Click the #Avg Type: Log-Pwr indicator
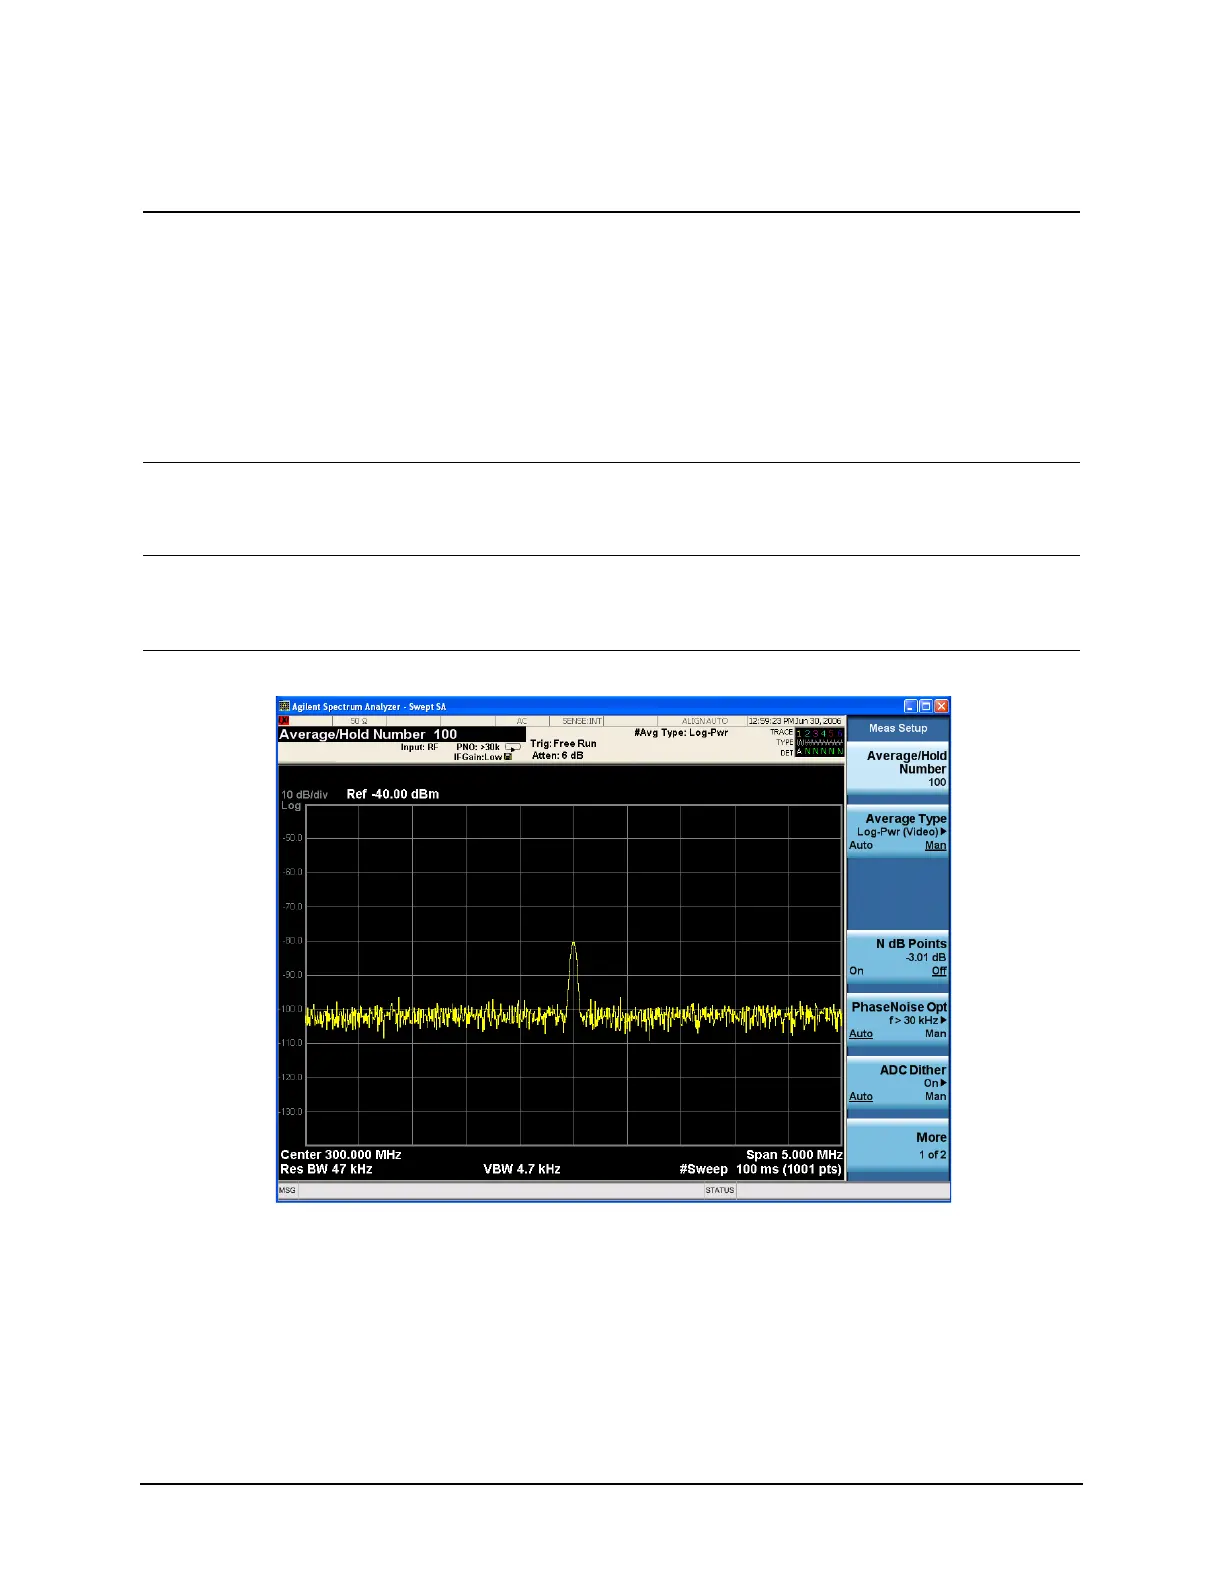Screen dimensions: 1224x1584 (681, 733)
